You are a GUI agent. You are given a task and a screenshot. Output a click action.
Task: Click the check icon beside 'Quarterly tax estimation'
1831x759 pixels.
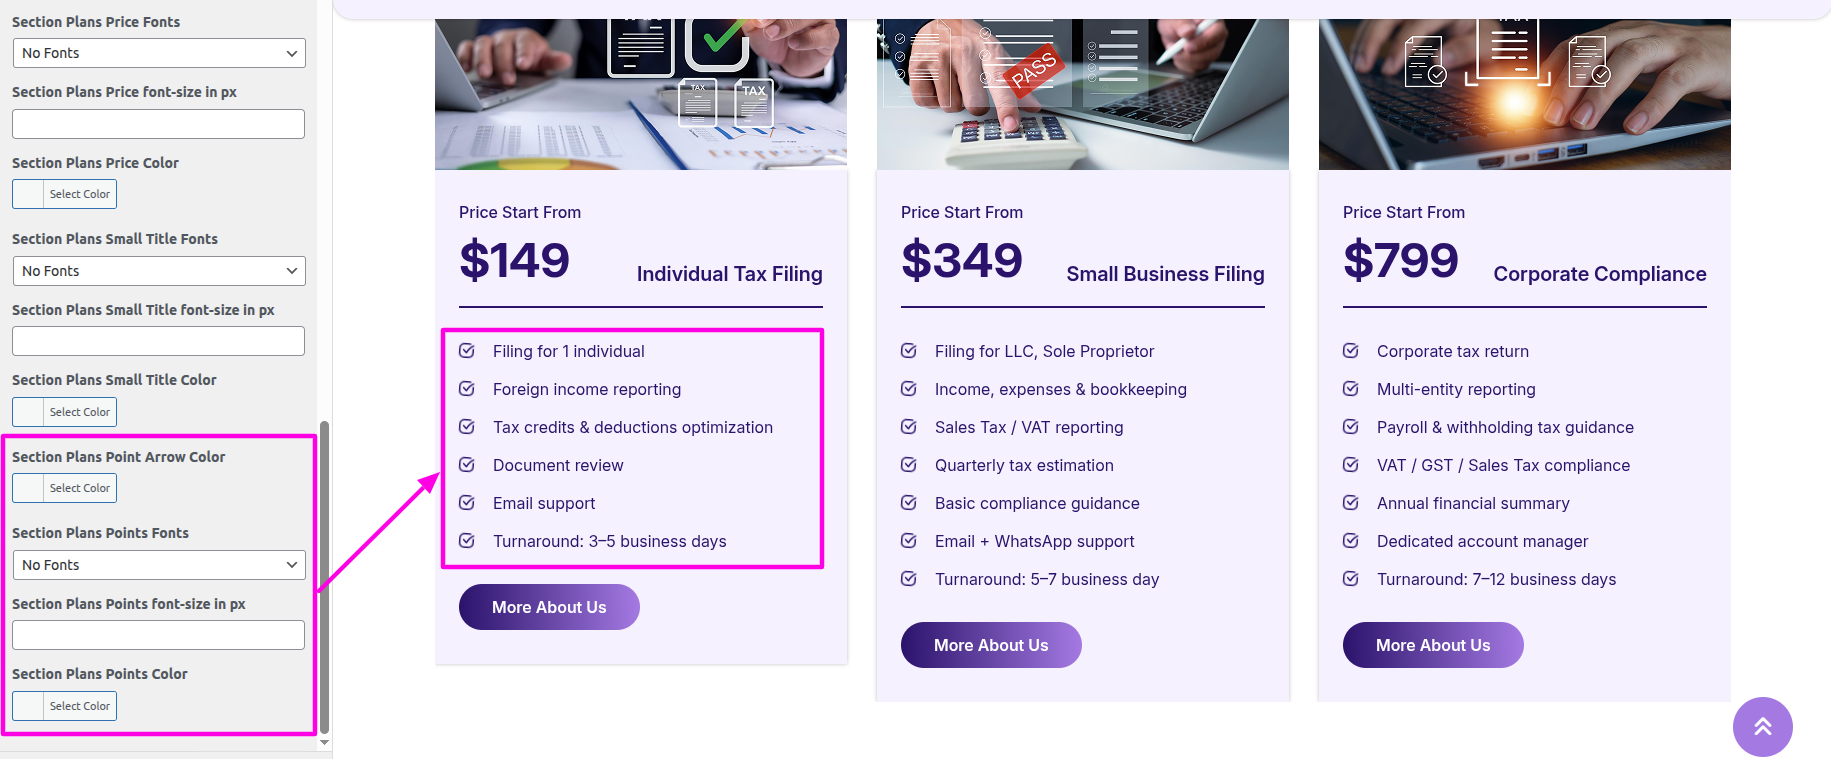[909, 465]
